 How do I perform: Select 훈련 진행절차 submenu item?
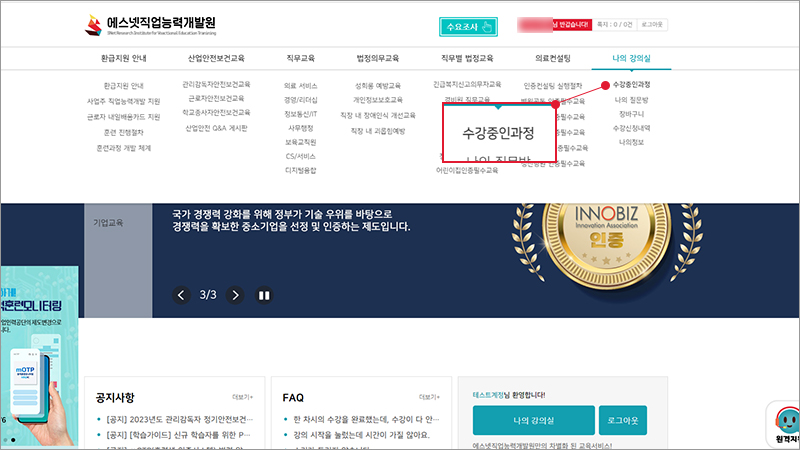(123, 132)
